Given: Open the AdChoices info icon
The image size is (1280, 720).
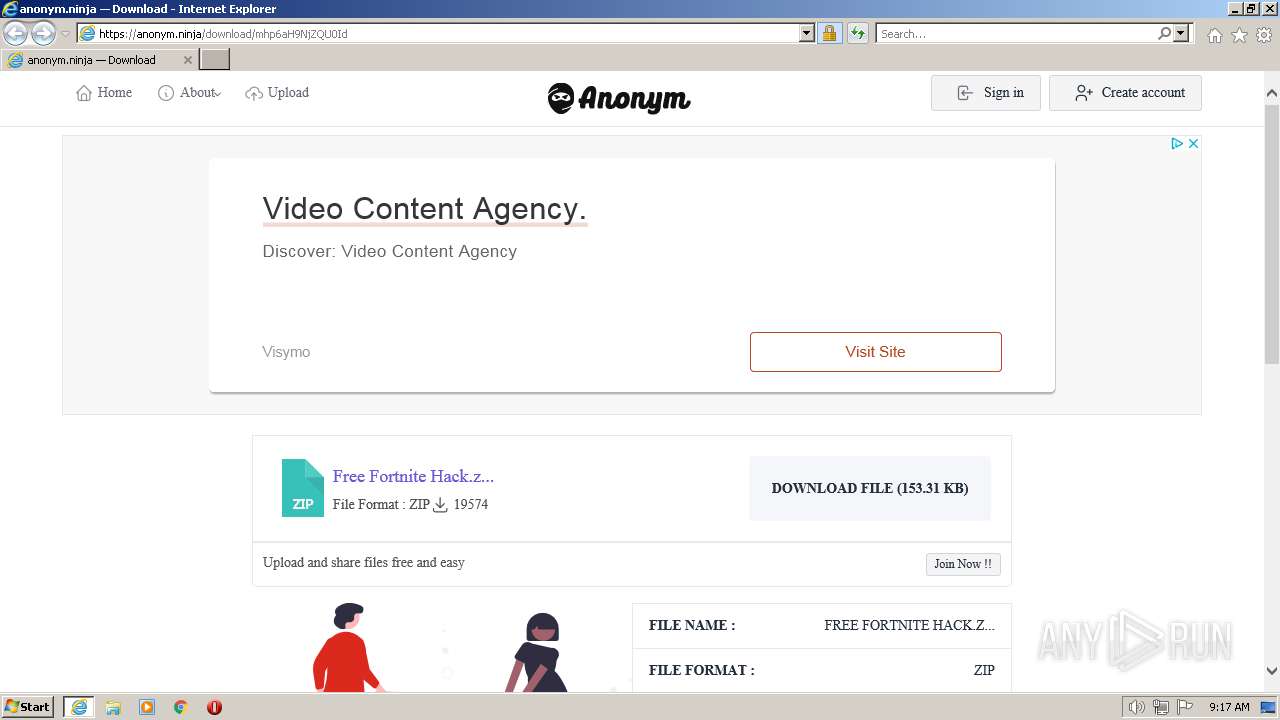Looking at the screenshot, I should click(1177, 144).
